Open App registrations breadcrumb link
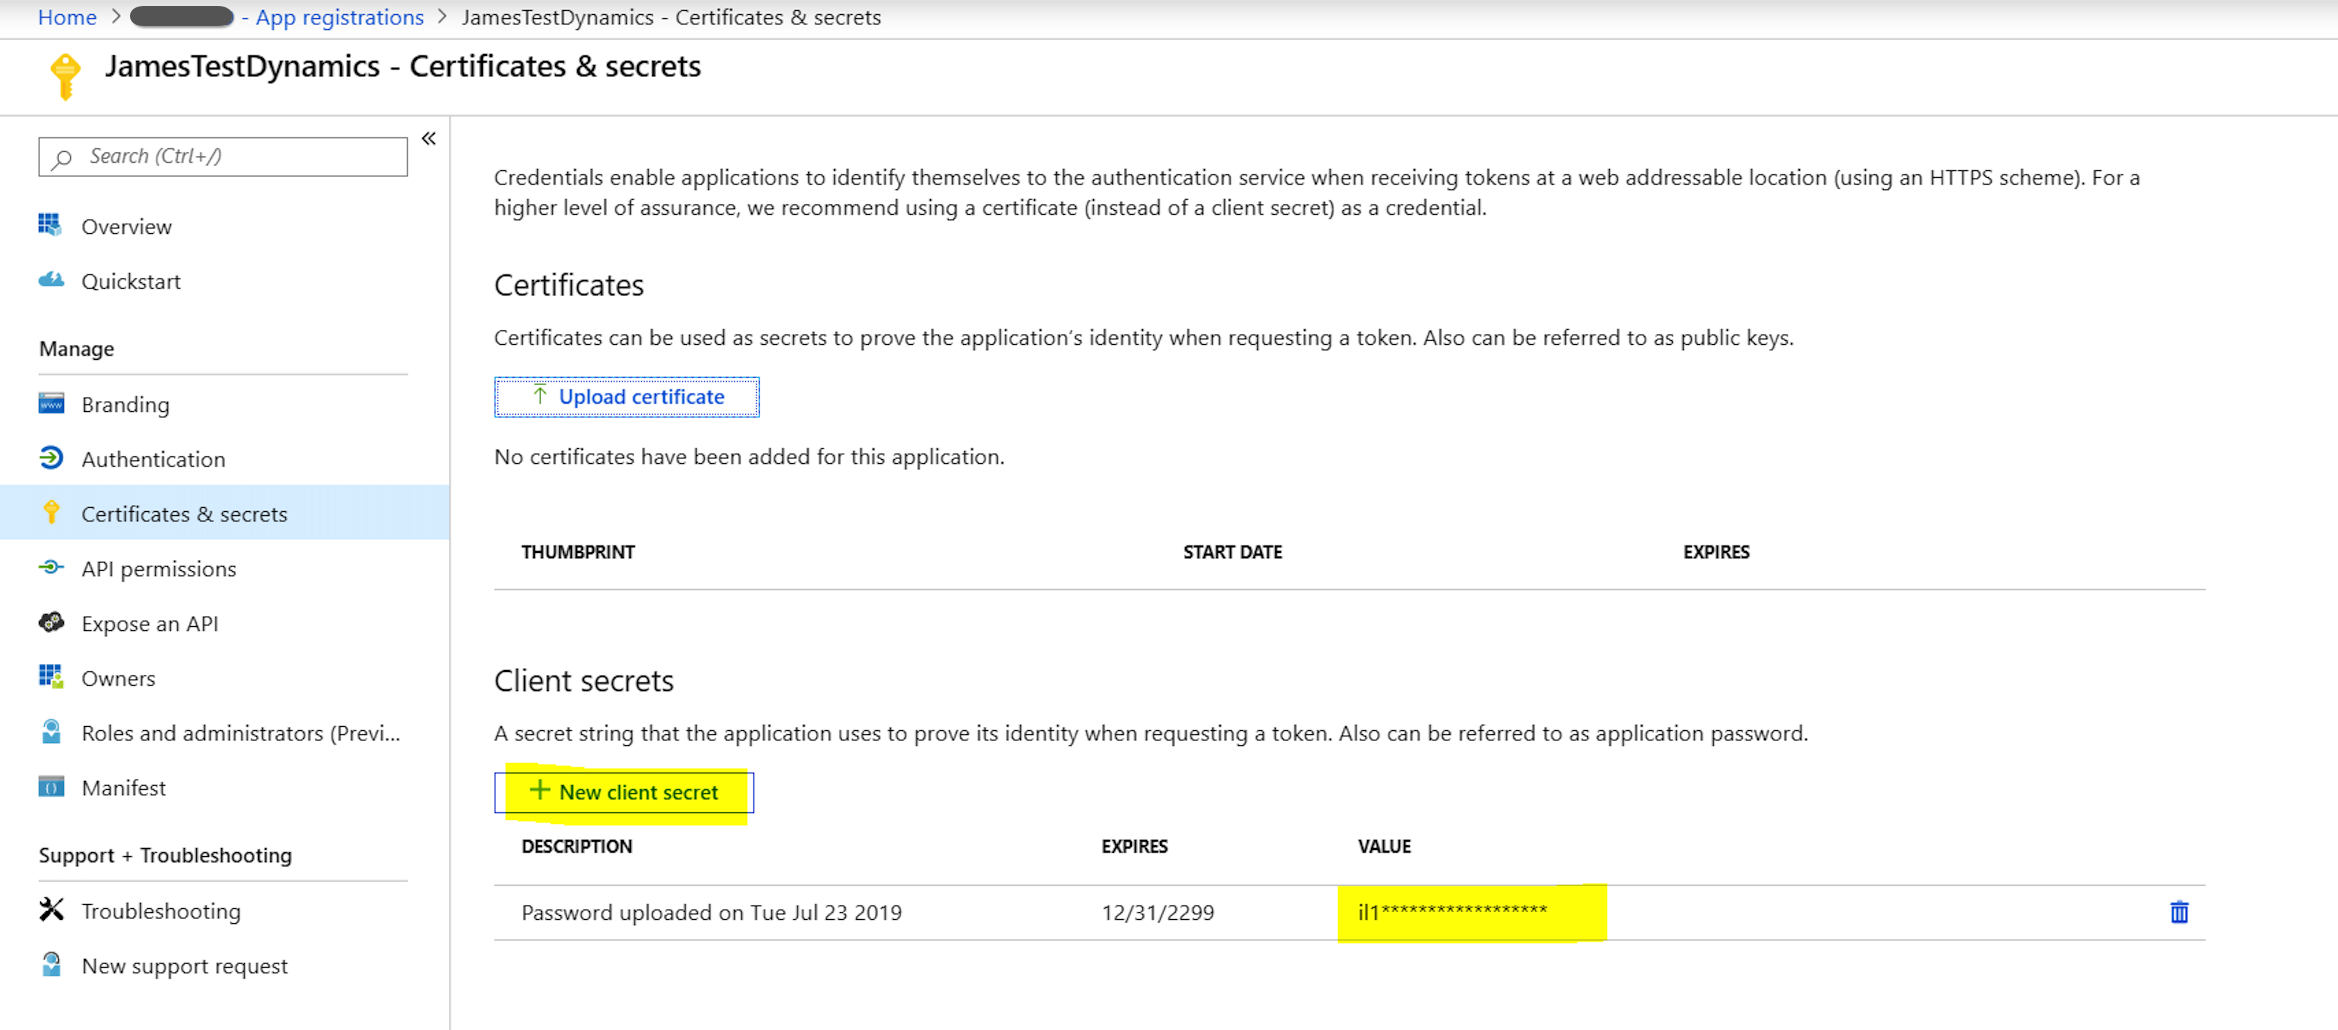Screen dimensions: 2338x1030 339,17
